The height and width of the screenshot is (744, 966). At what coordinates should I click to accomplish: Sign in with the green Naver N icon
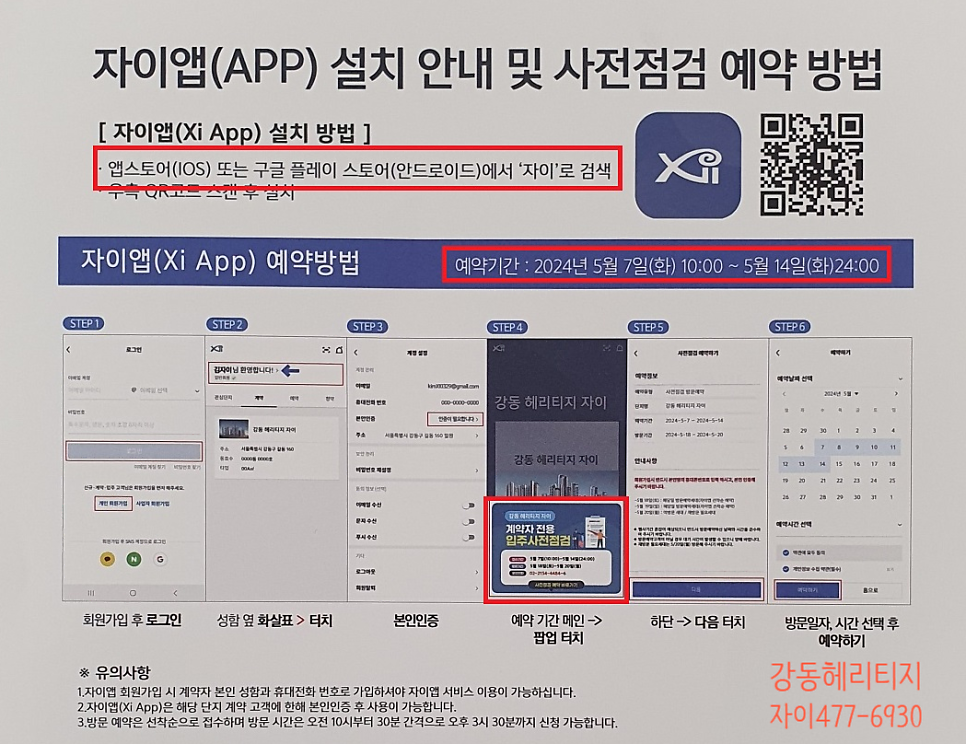pyautogui.click(x=134, y=559)
